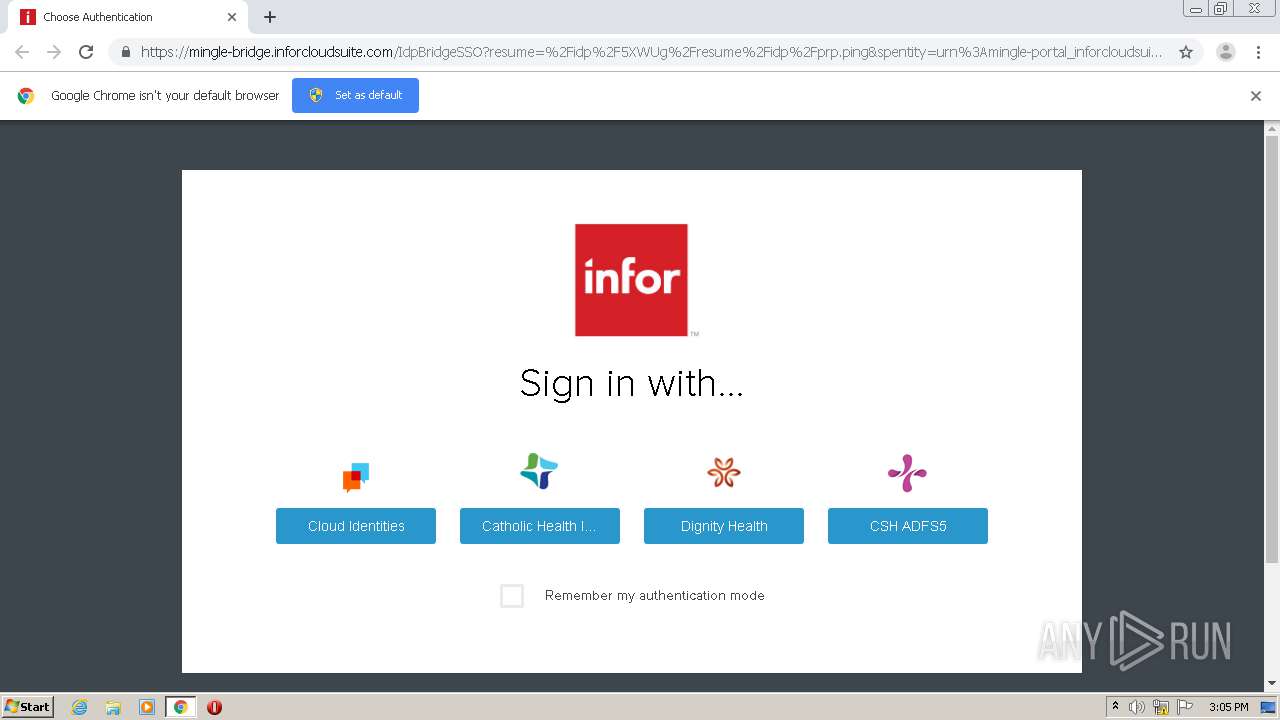
Task: Open the network tray icon
Action: [1161, 707]
